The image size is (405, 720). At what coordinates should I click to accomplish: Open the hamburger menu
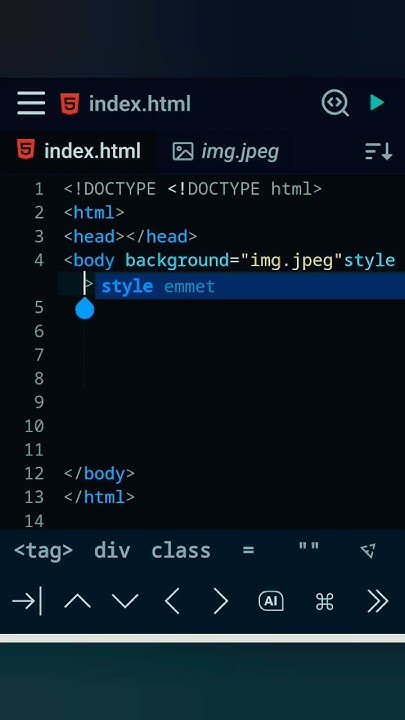coord(31,103)
